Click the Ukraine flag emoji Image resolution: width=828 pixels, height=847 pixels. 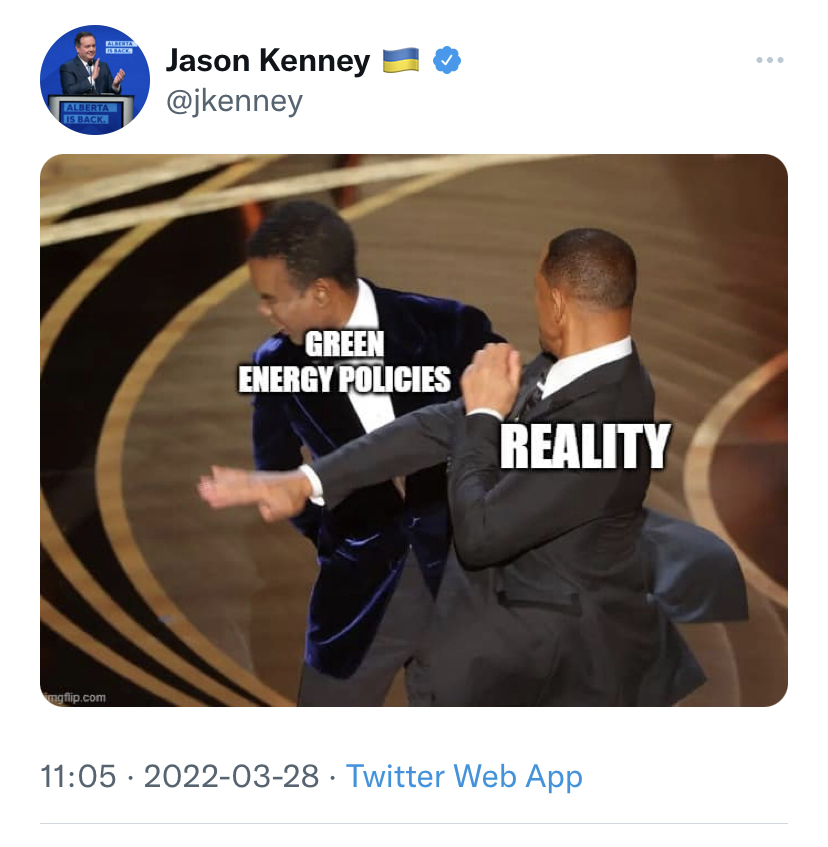tap(402, 61)
